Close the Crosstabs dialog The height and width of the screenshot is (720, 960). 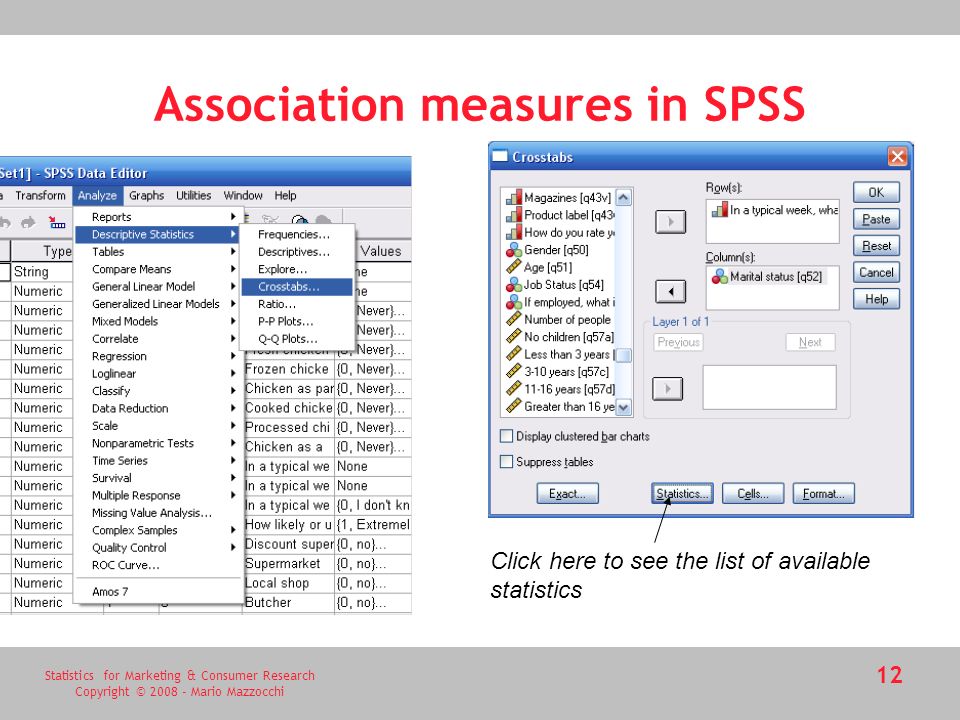897,157
